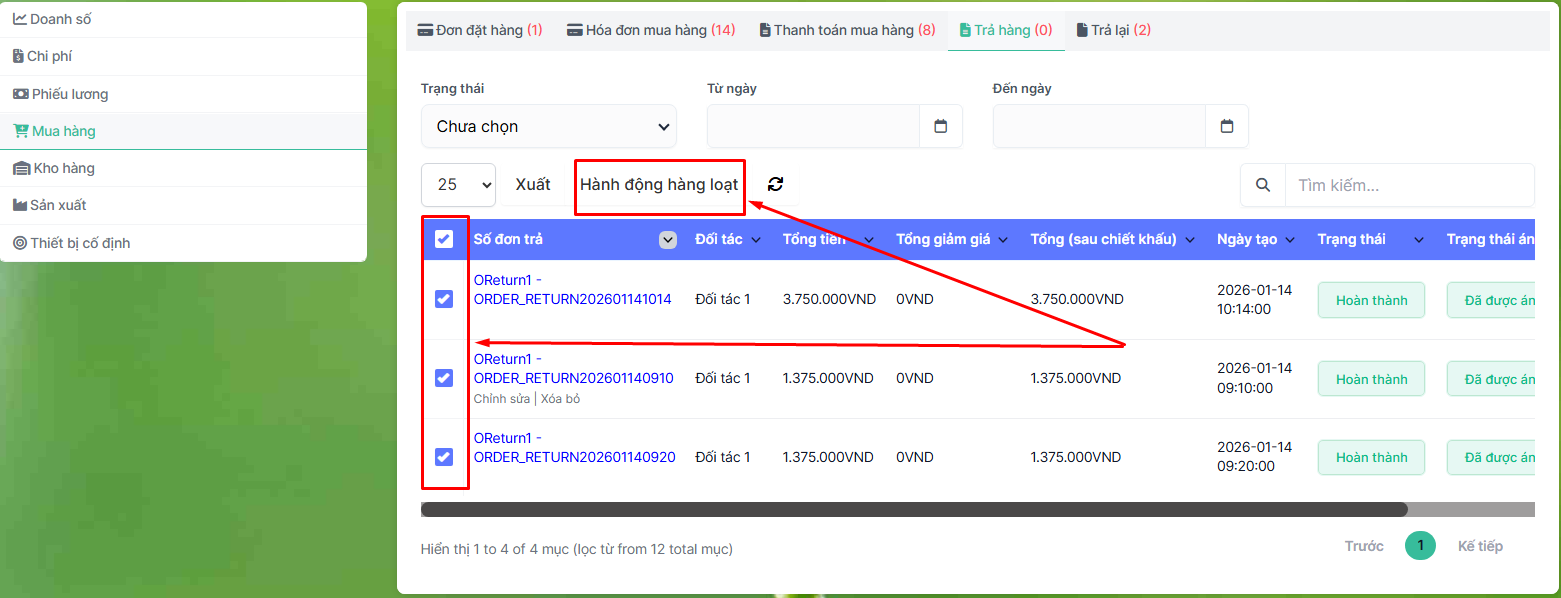Uncheck the ORDER_RETURN202601141014 row checkbox
1561x598 pixels.
coord(444,299)
